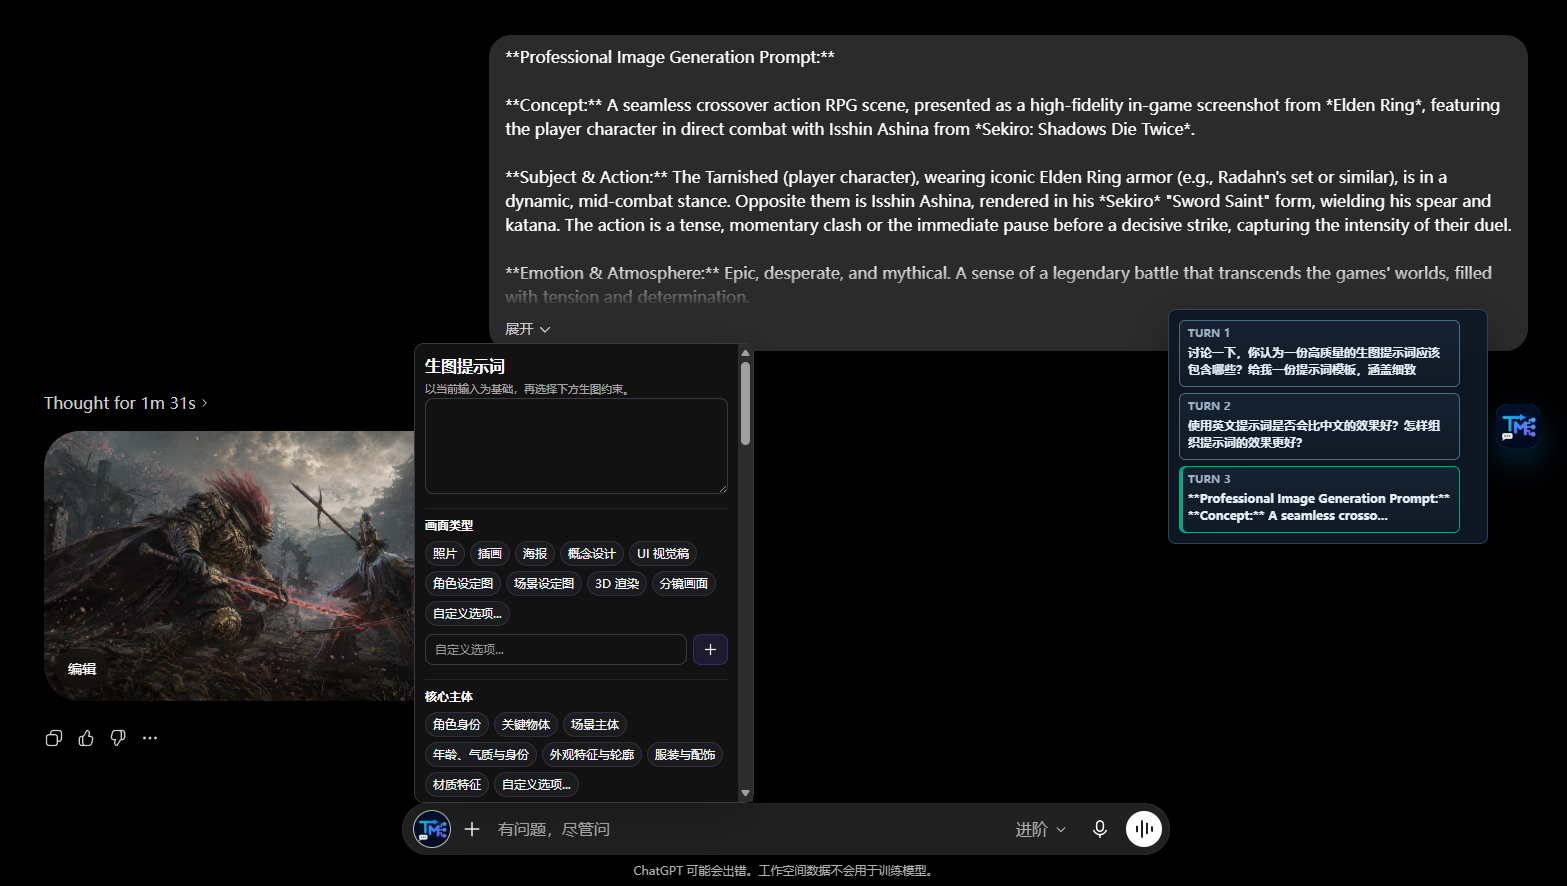Click the prompt panel scrollbar thumb
Viewport: 1567px width, 886px height.
[745, 403]
